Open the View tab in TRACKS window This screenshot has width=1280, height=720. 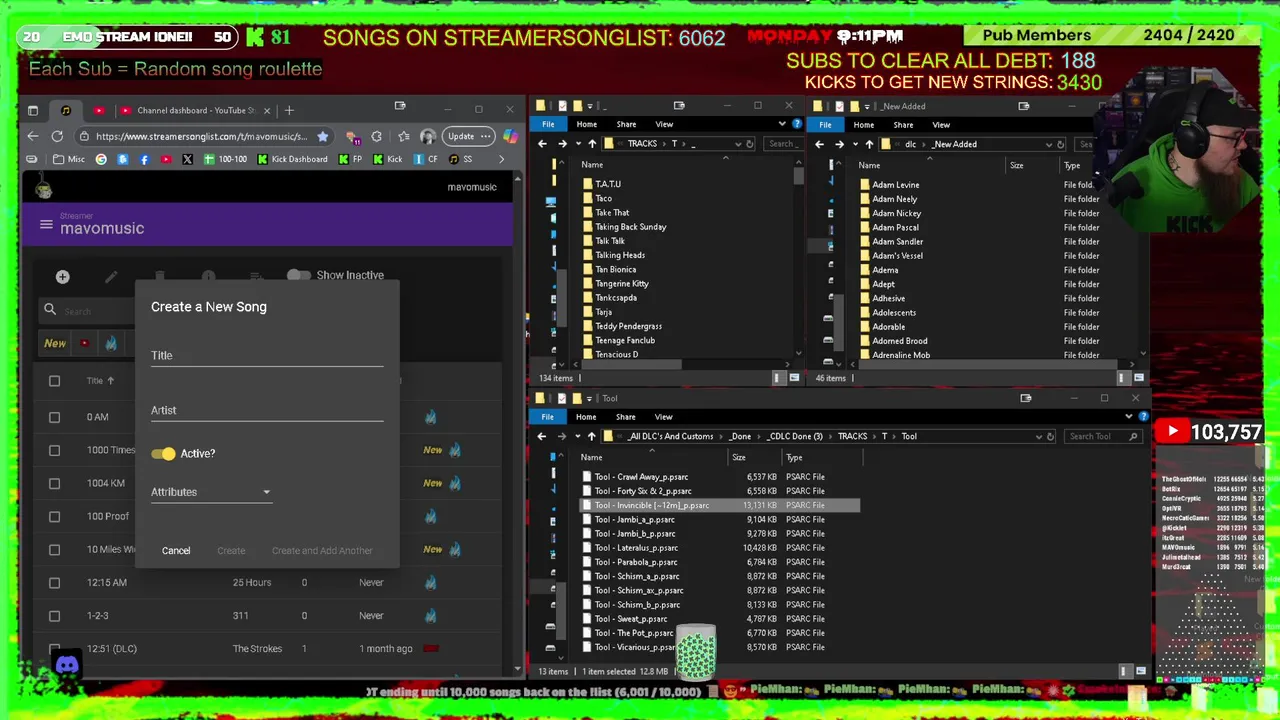(664, 125)
